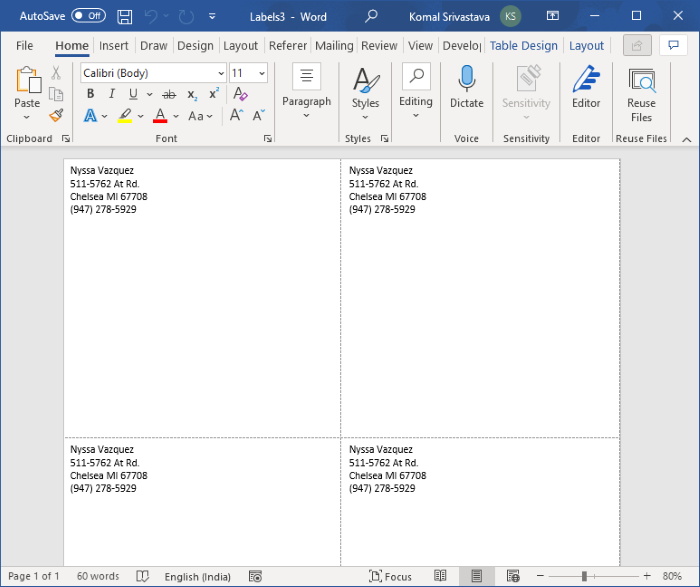700x587 pixels.
Task: Switch to the Insert tab
Action: 113,45
